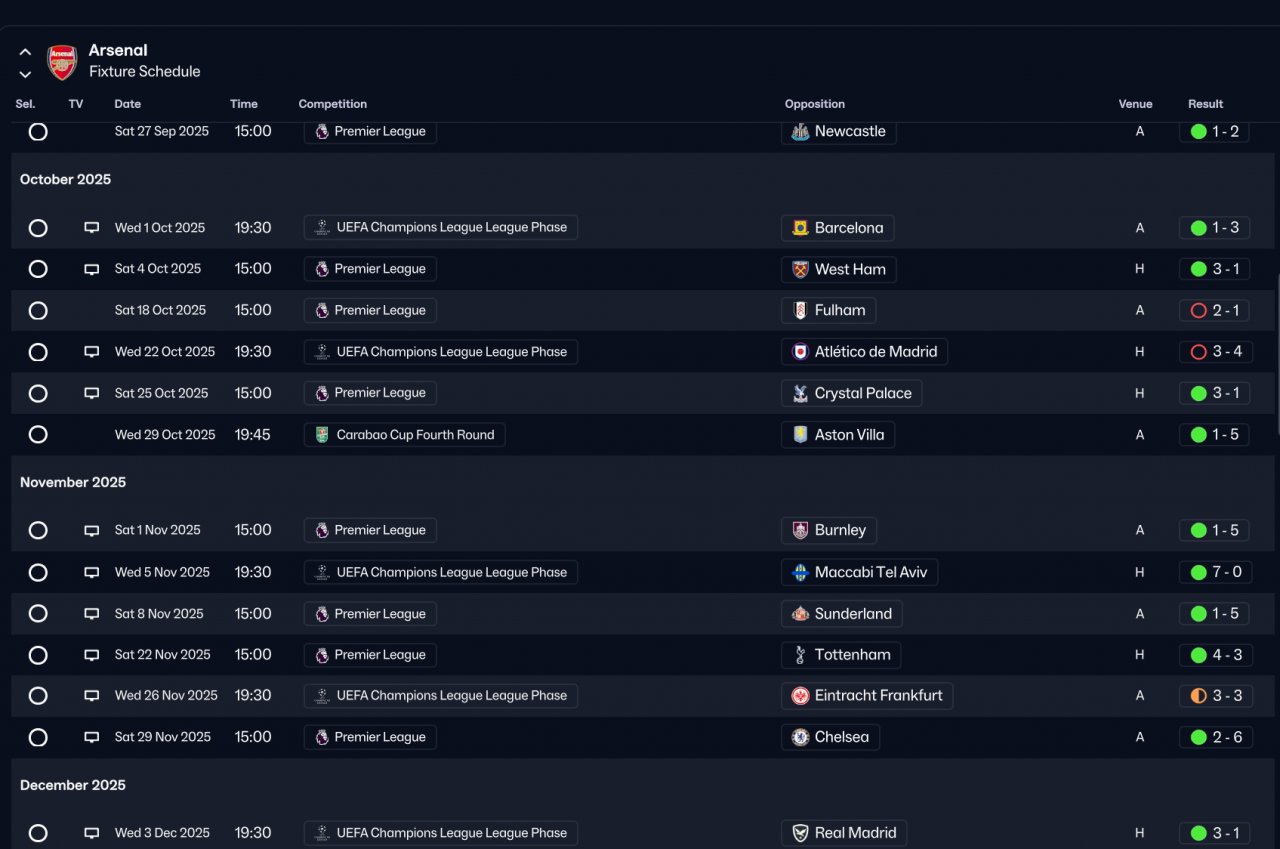Click the Sel. column header

coord(26,104)
